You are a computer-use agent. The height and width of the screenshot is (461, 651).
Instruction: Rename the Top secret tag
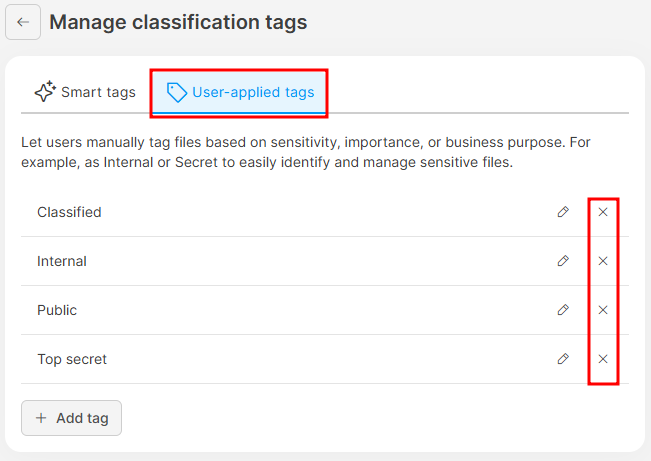(563, 359)
